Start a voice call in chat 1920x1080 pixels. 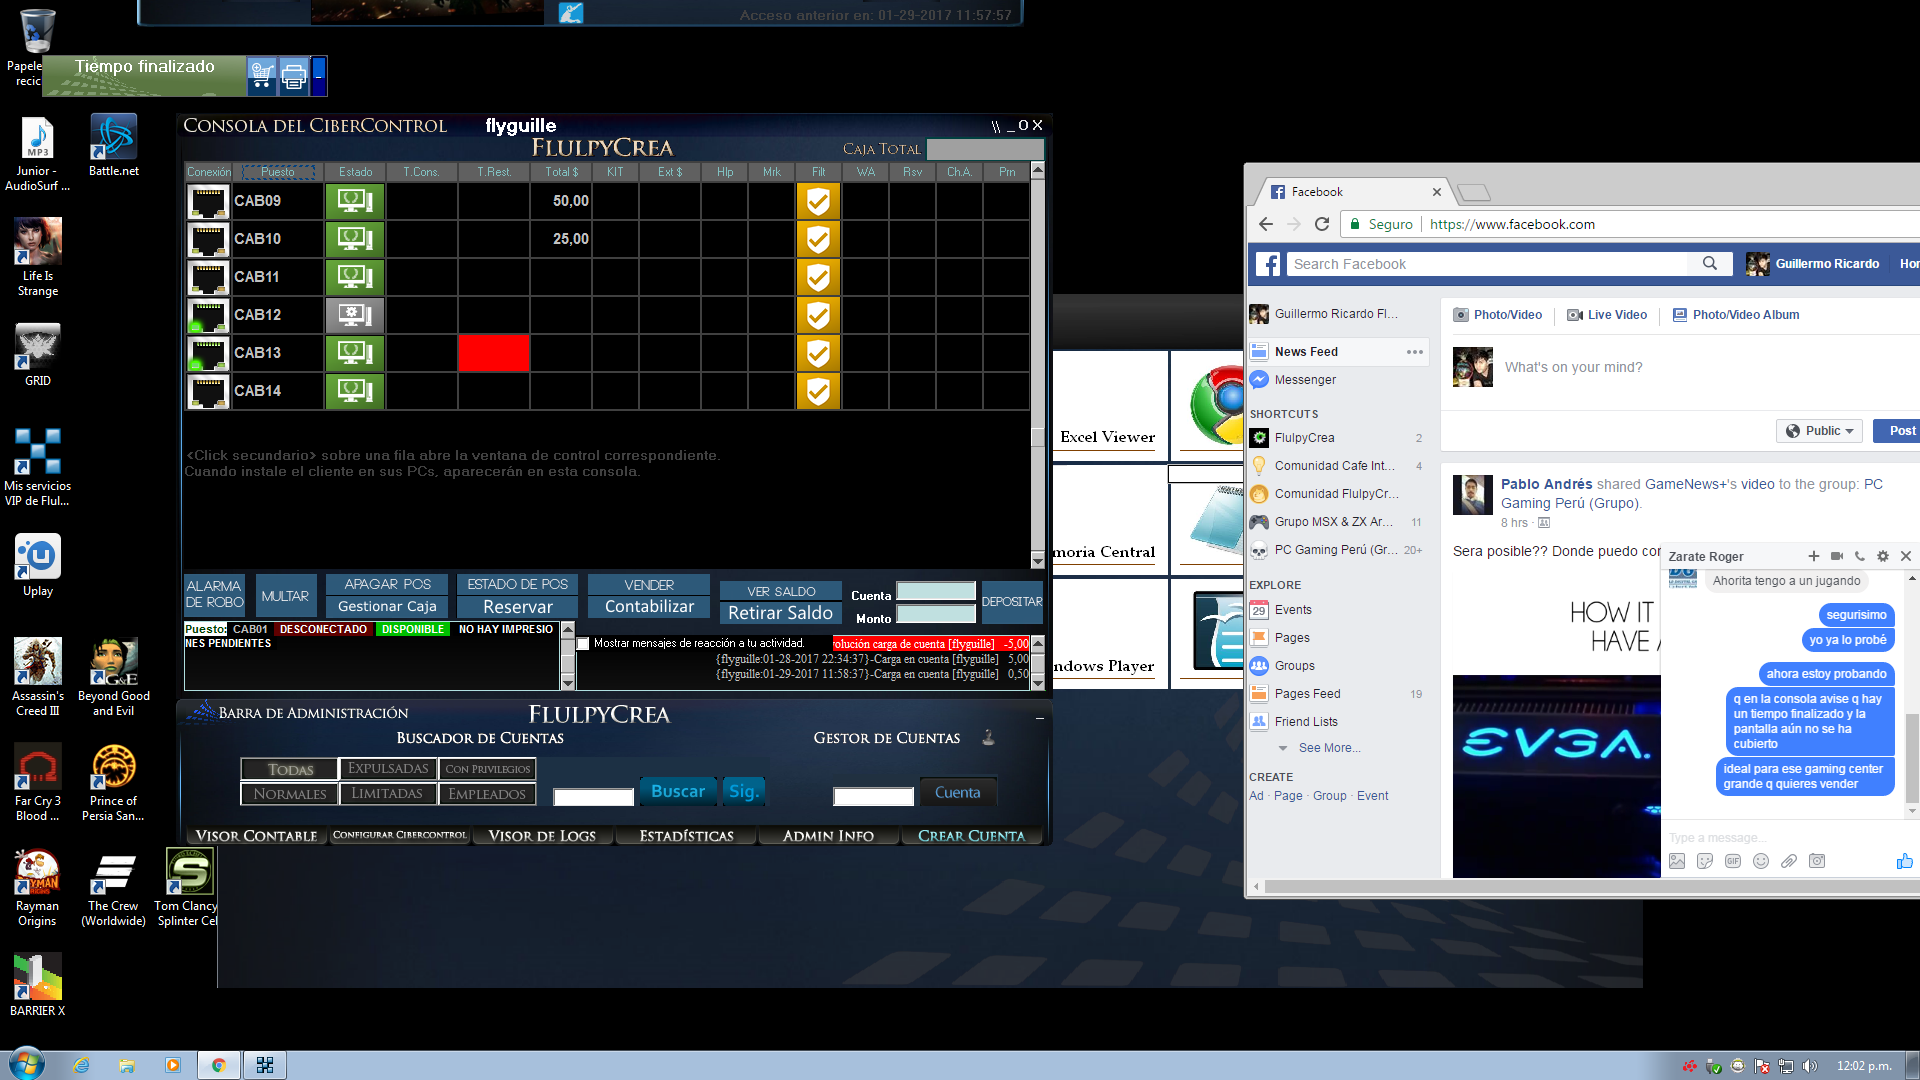click(1860, 556)
